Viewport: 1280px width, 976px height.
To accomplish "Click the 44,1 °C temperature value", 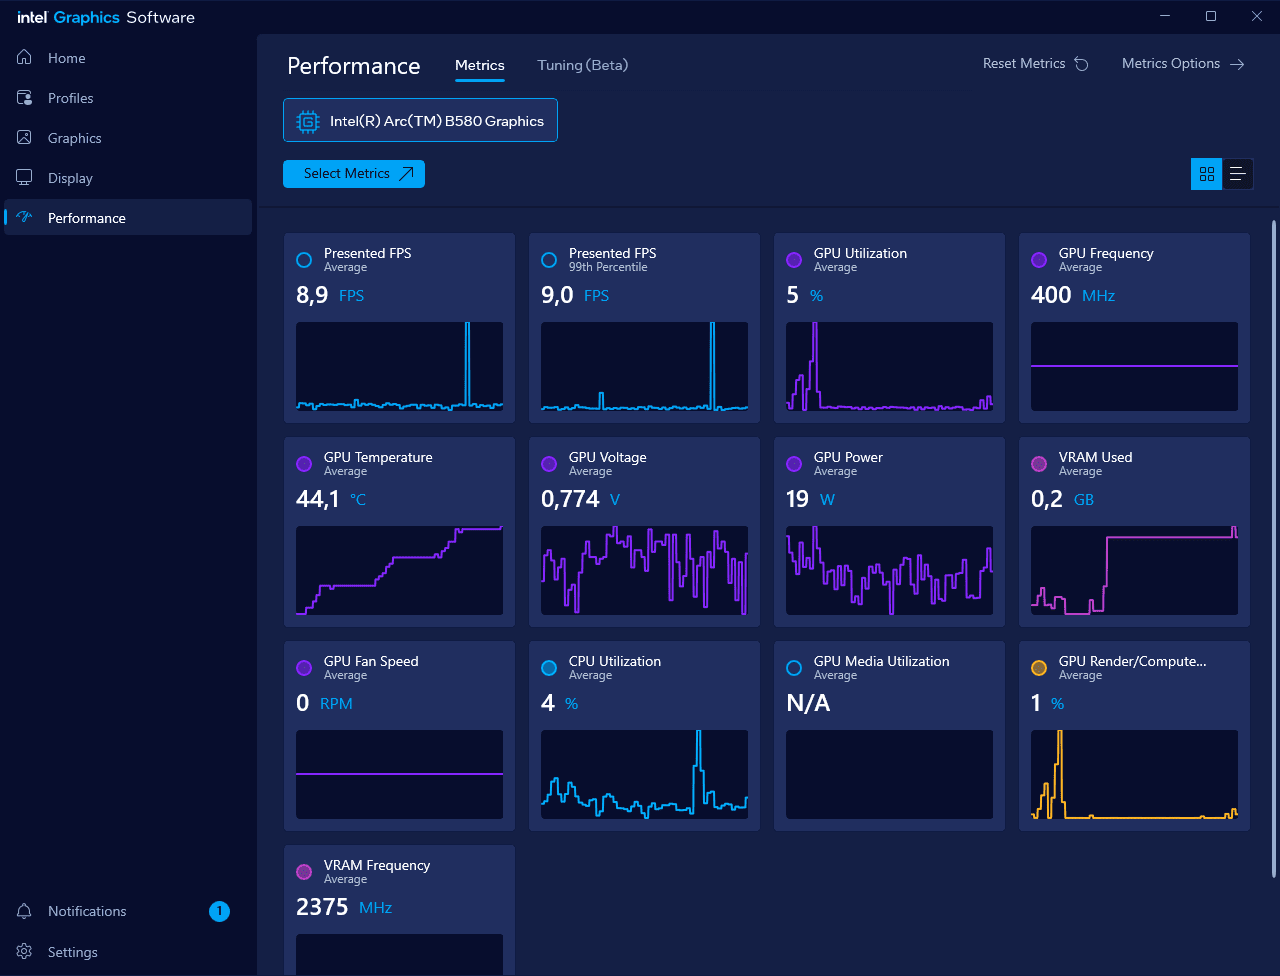I will [x=331, y=499].
